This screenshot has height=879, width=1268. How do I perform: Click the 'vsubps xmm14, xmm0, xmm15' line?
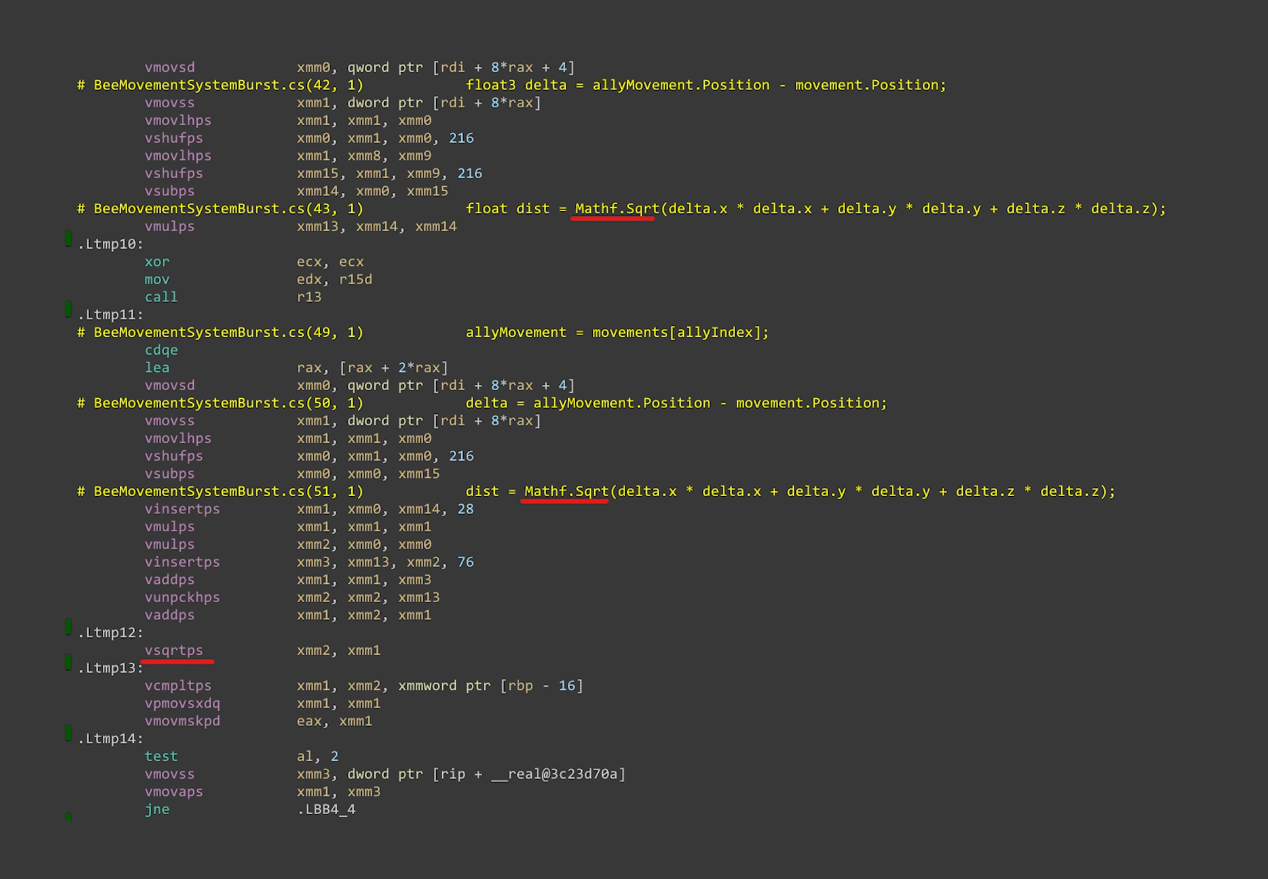pyautogui.click(x=296, y=191)
